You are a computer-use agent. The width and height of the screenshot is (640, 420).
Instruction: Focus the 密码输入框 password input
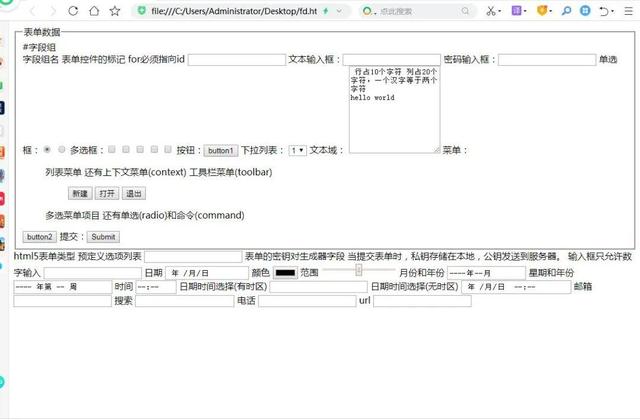point(547,60)
